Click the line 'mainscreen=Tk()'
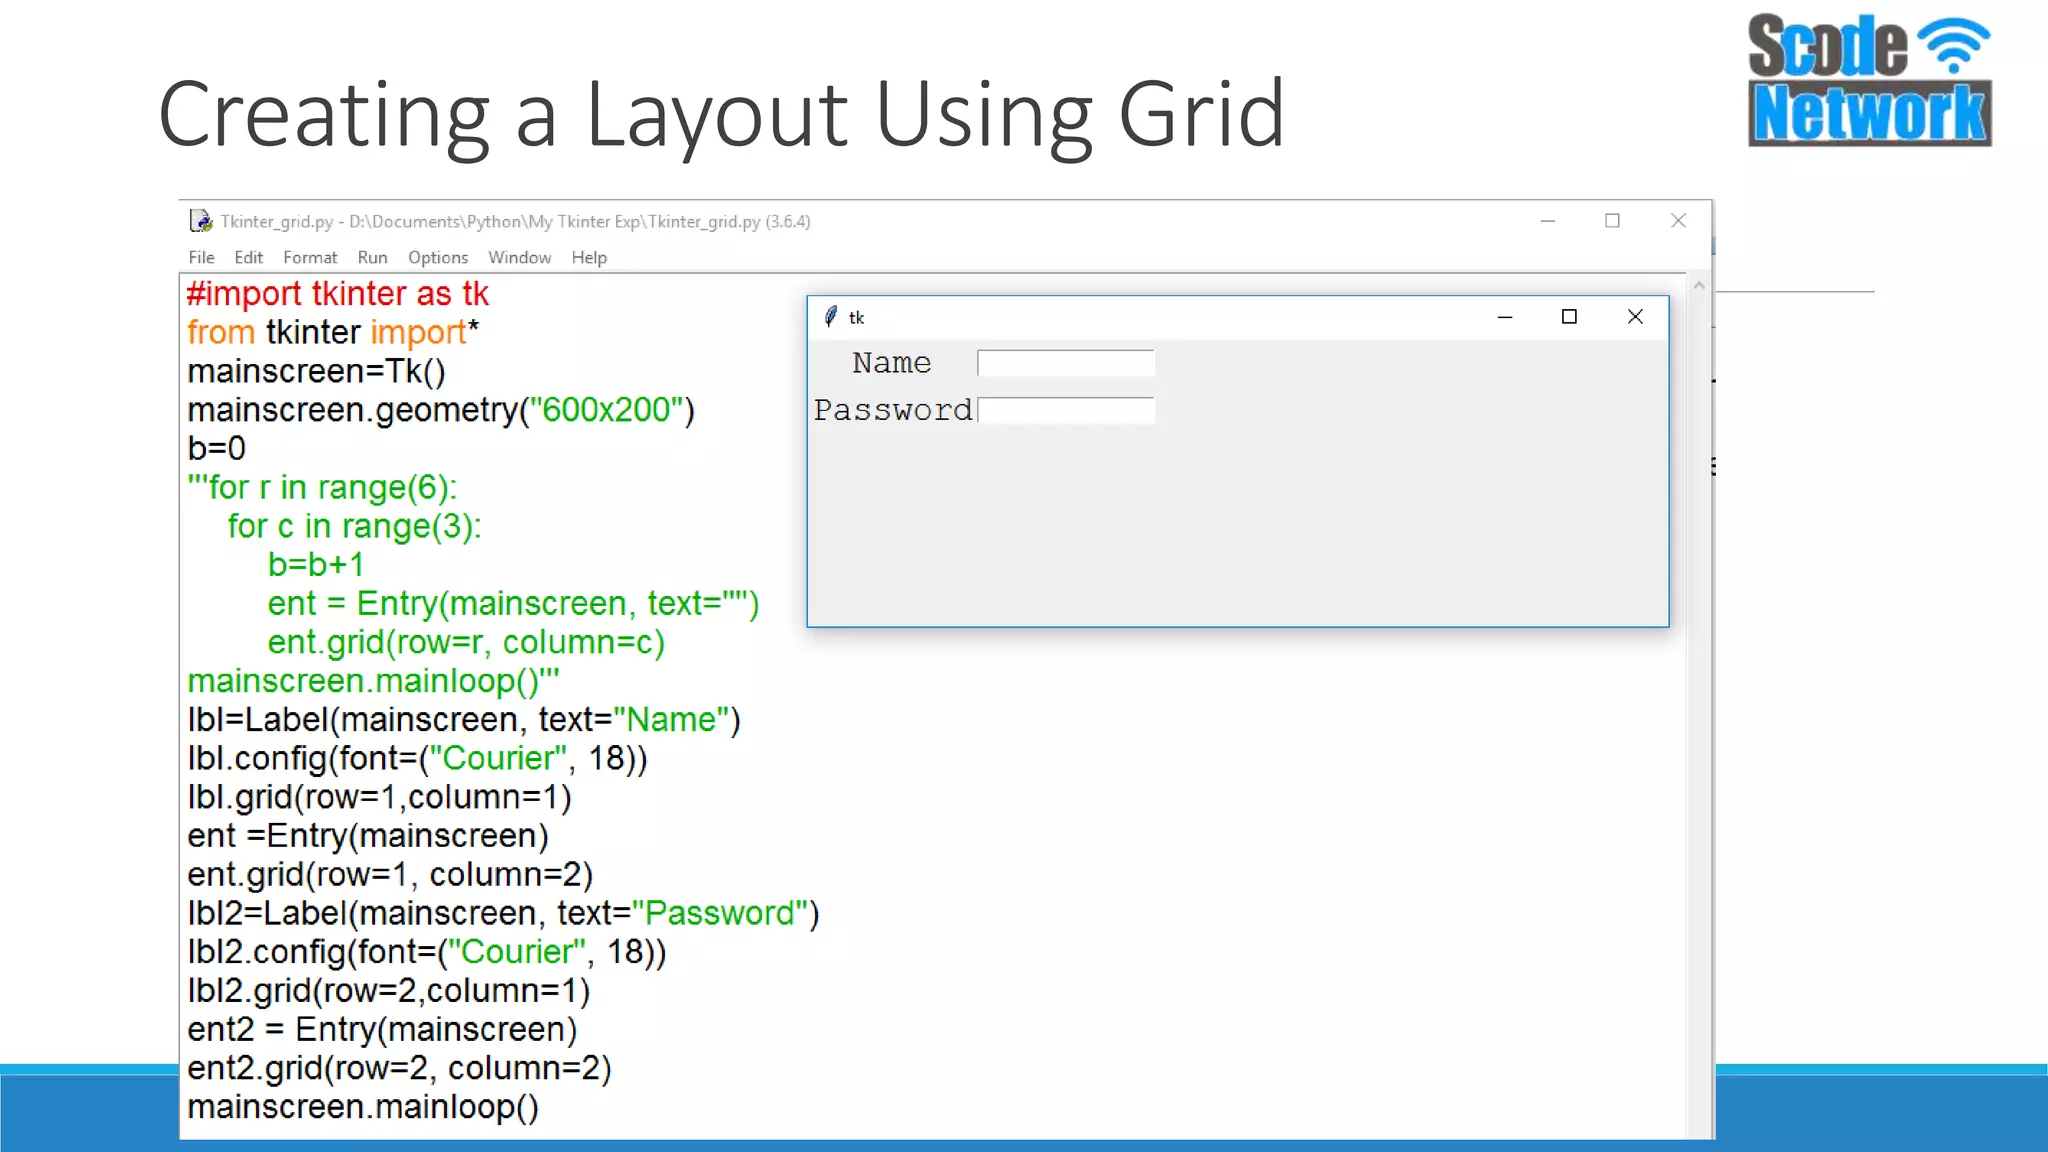 (x=316, y=371)
